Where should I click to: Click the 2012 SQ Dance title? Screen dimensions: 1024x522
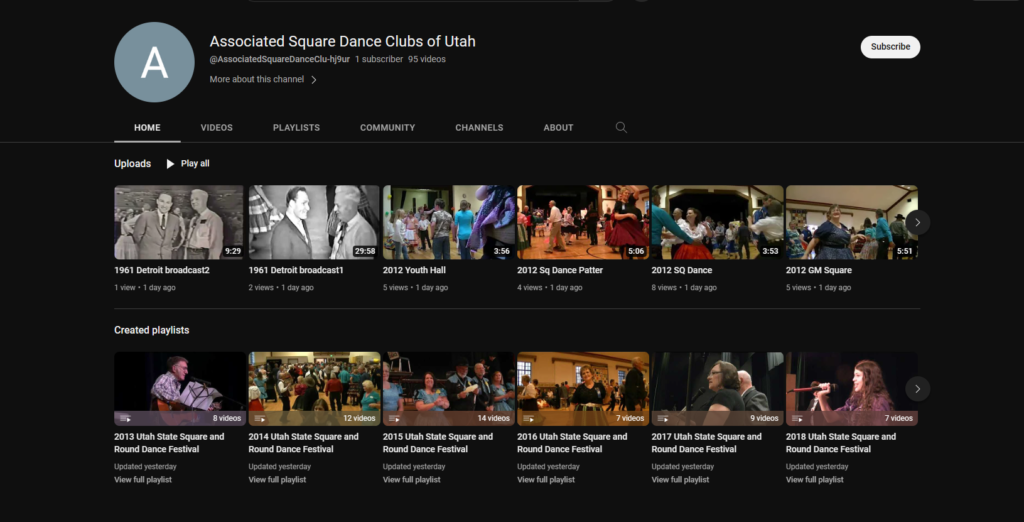click(x=682, y=270)
